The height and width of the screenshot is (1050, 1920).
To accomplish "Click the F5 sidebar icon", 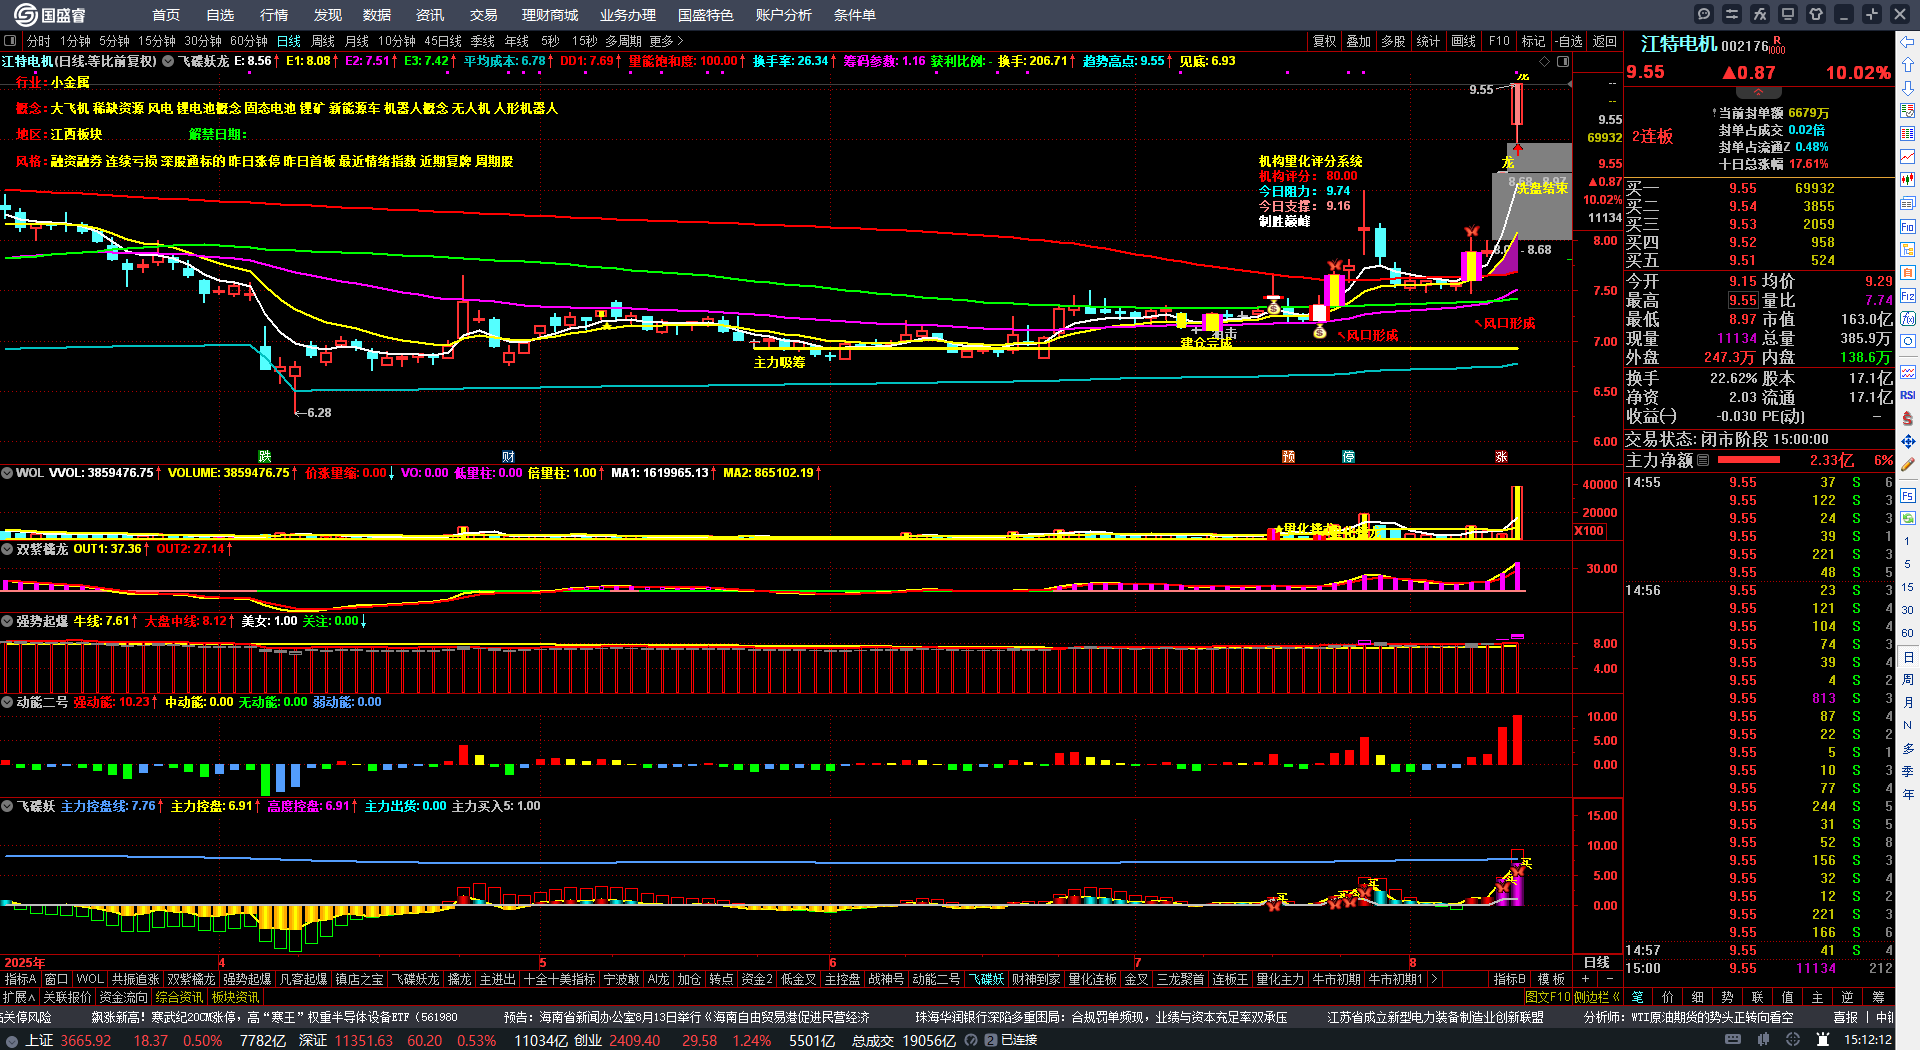I will point(1908,495).
